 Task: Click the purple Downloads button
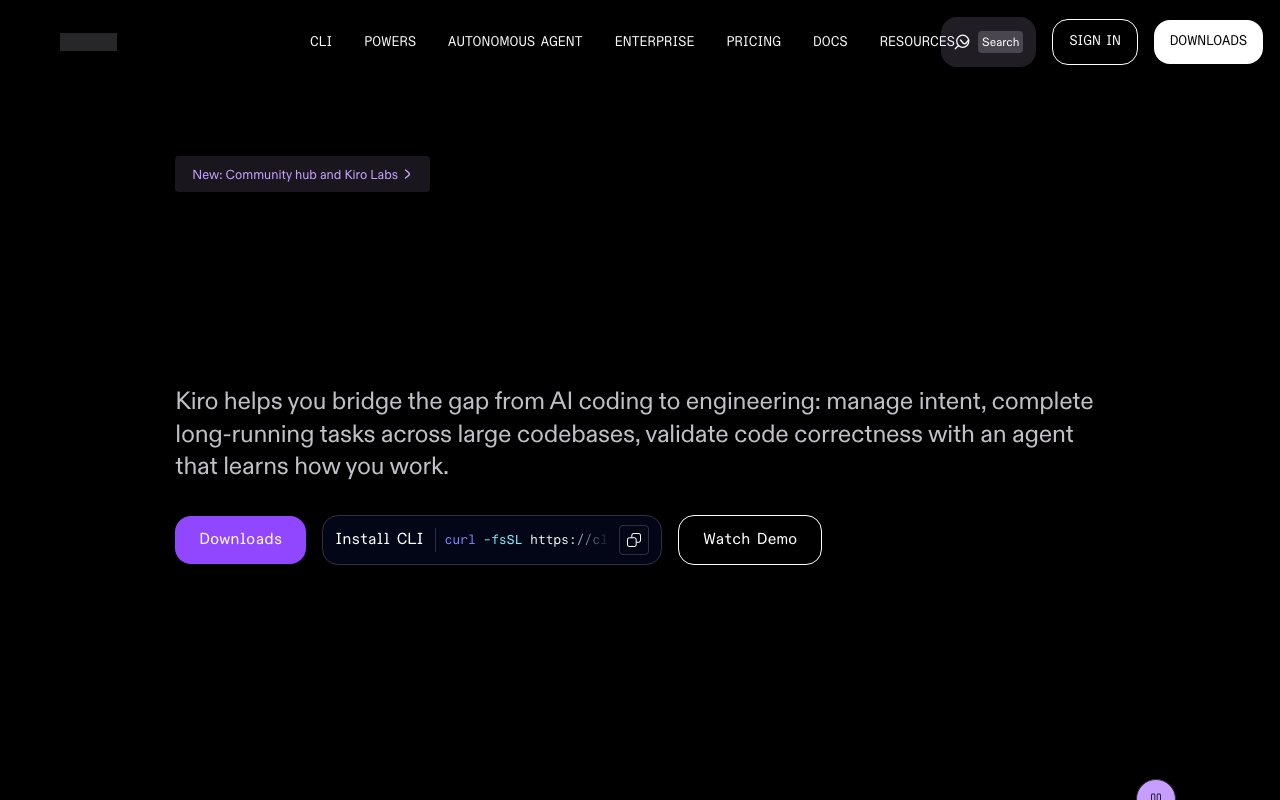(240, 540)
